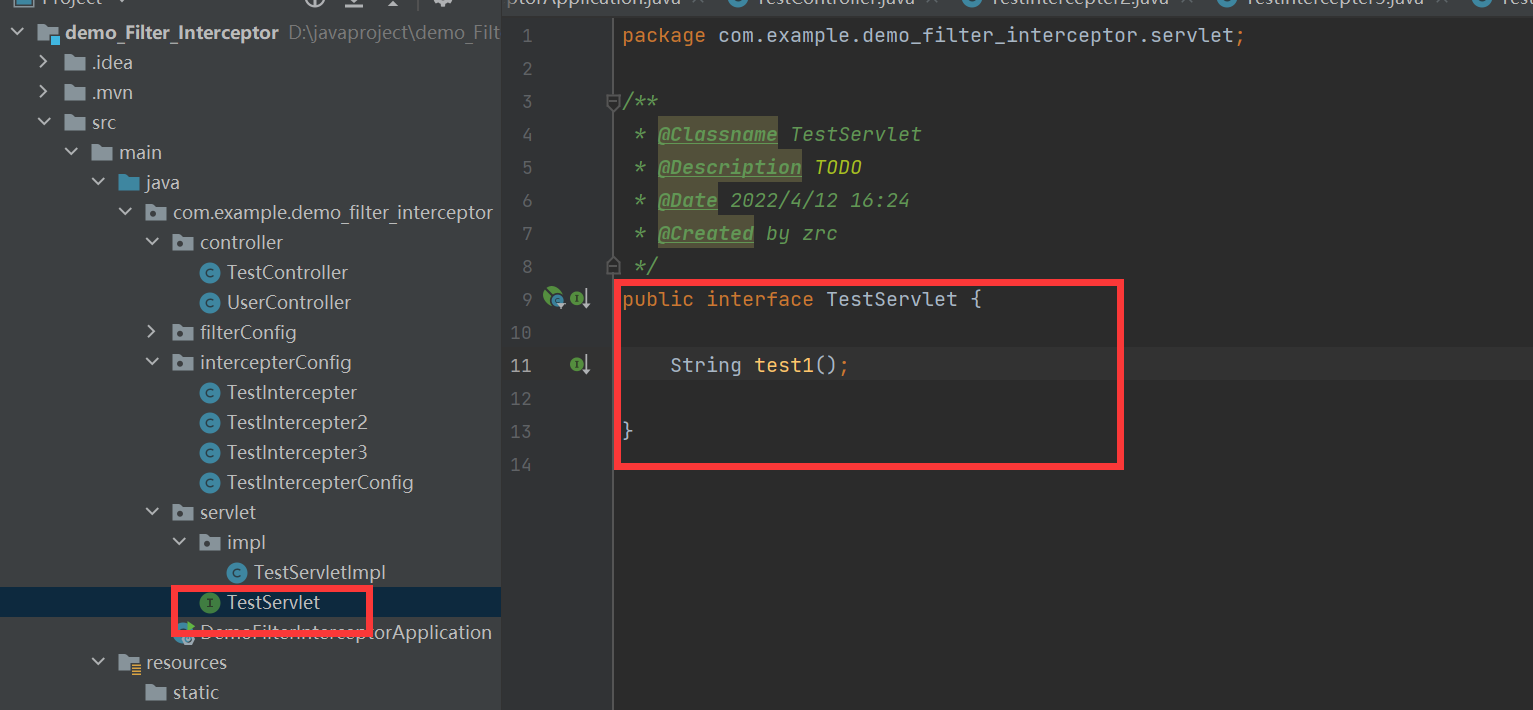This screenshot has width=1533, height=710.
Task: Click the @Description tag in the comment
Action: tap(729, 167)
